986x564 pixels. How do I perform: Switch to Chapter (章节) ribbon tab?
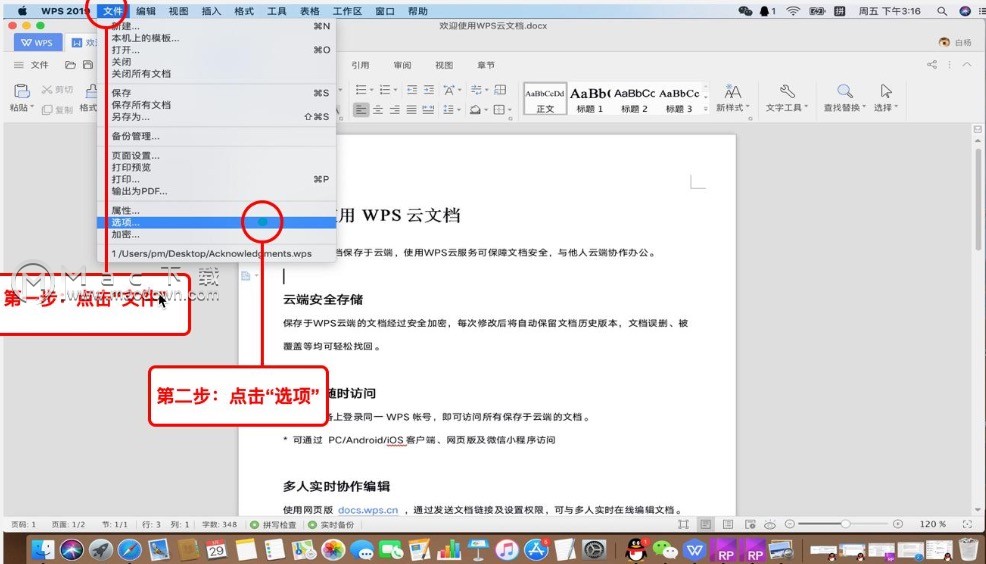485,65
